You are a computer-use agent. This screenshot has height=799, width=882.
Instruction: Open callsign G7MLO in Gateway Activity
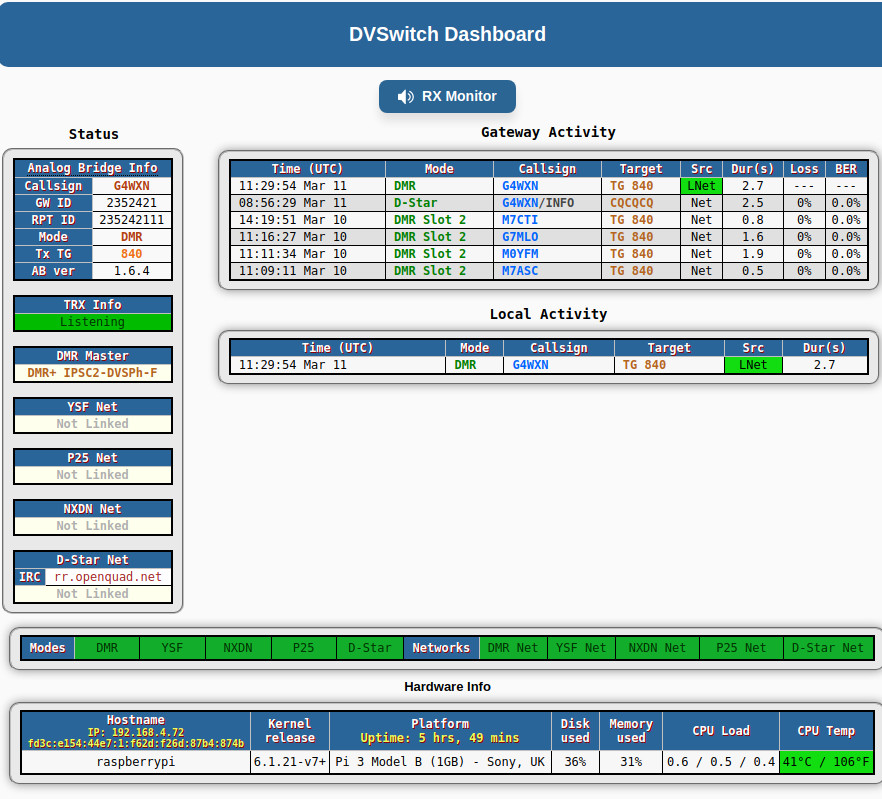(x=519, y=236)
